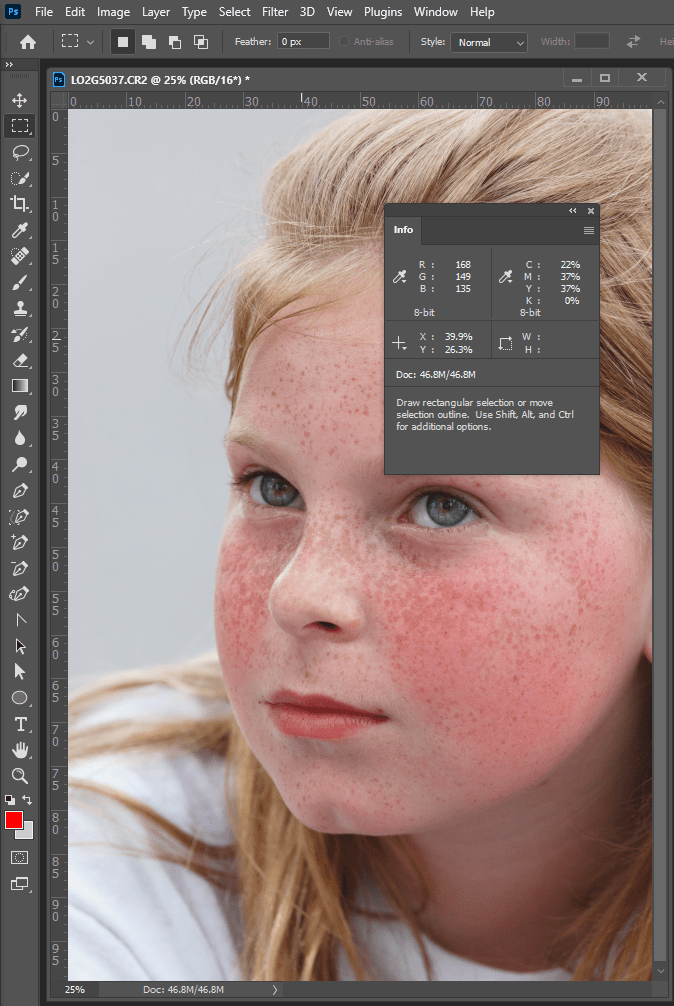Toggle Quick Mask mode
The width and height of the screenshot is (674, 1006).
pos(20,858)
